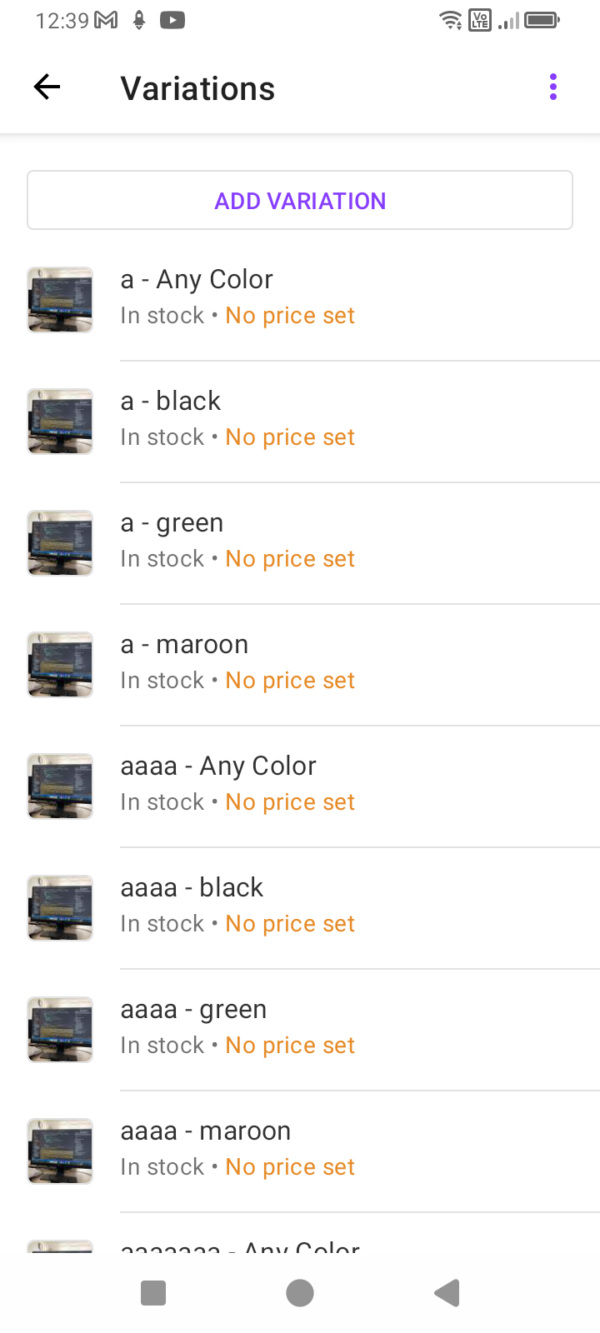This screenshot has width=600, height=1333.
Task: Tap thumbnail of a - maroon variation
Action: coord(60,665)
